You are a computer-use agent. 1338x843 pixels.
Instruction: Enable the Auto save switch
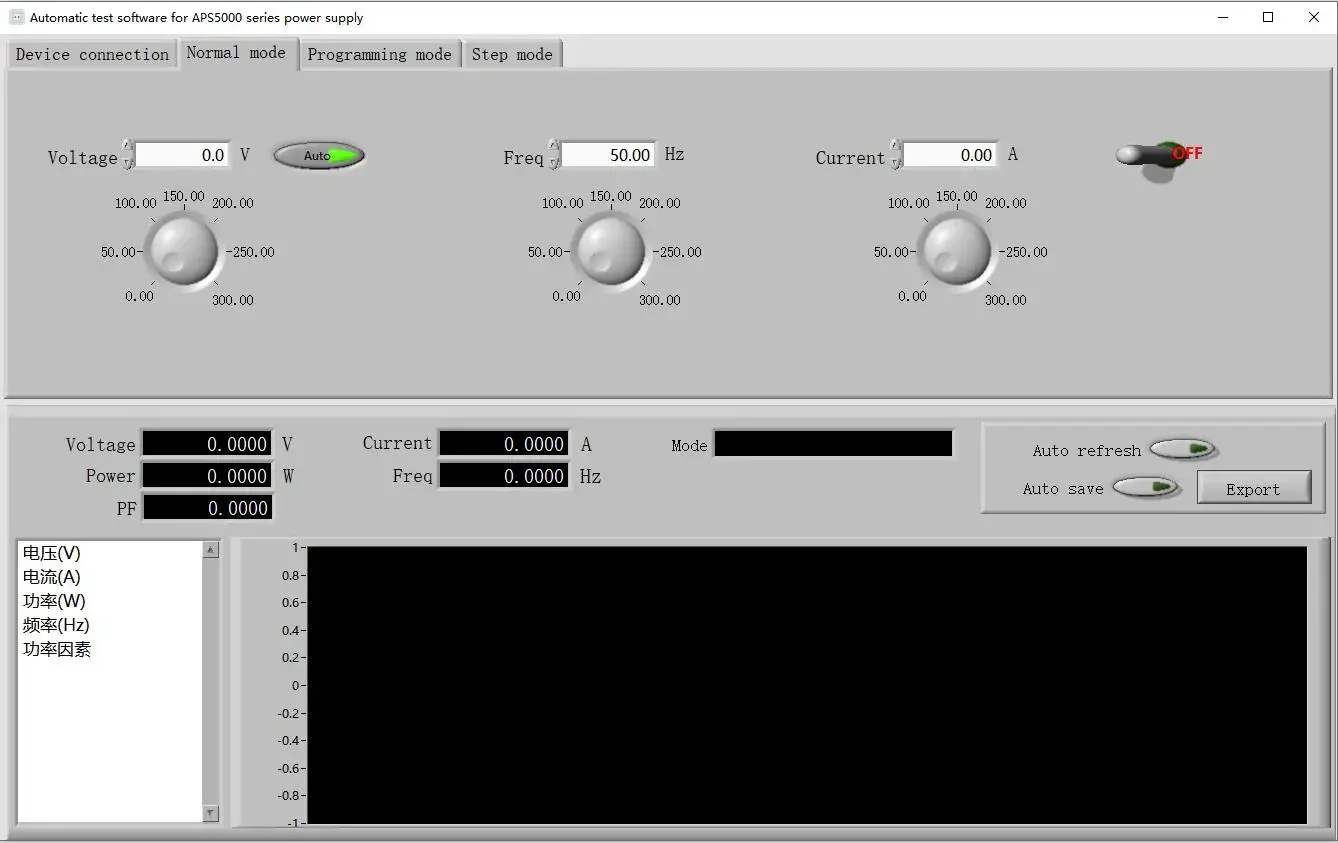[1146, 488]
